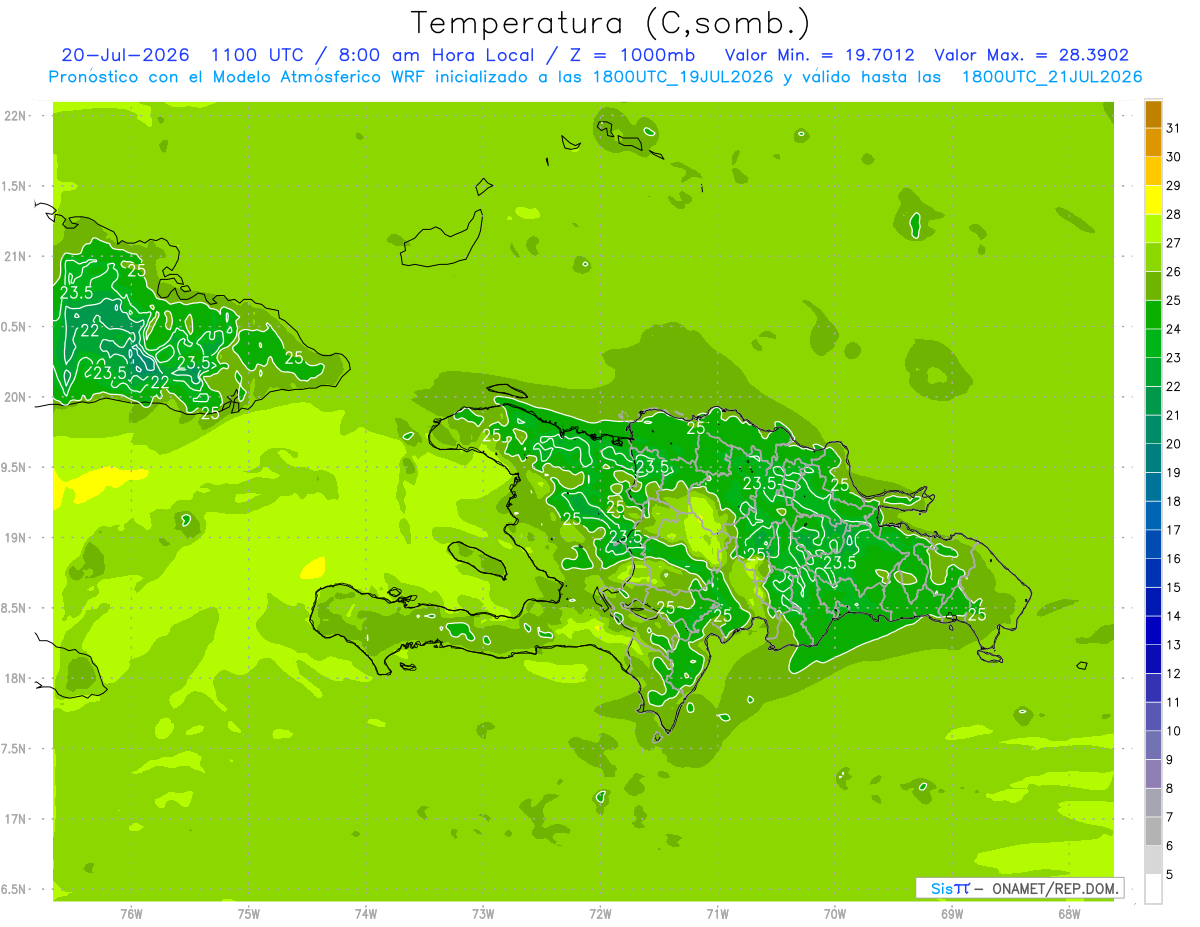Click the "71W" longitude axis label
Viewport: 1200px width, 927px height.
pyautogui.click(x=717, y=914)
